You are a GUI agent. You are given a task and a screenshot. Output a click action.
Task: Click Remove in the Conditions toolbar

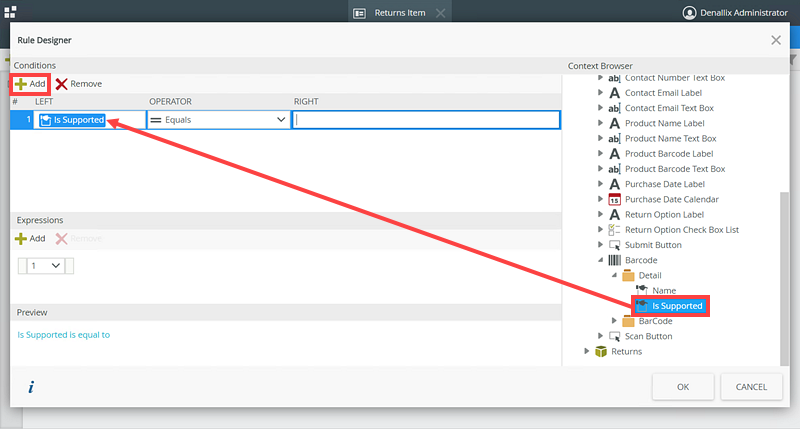79,84
